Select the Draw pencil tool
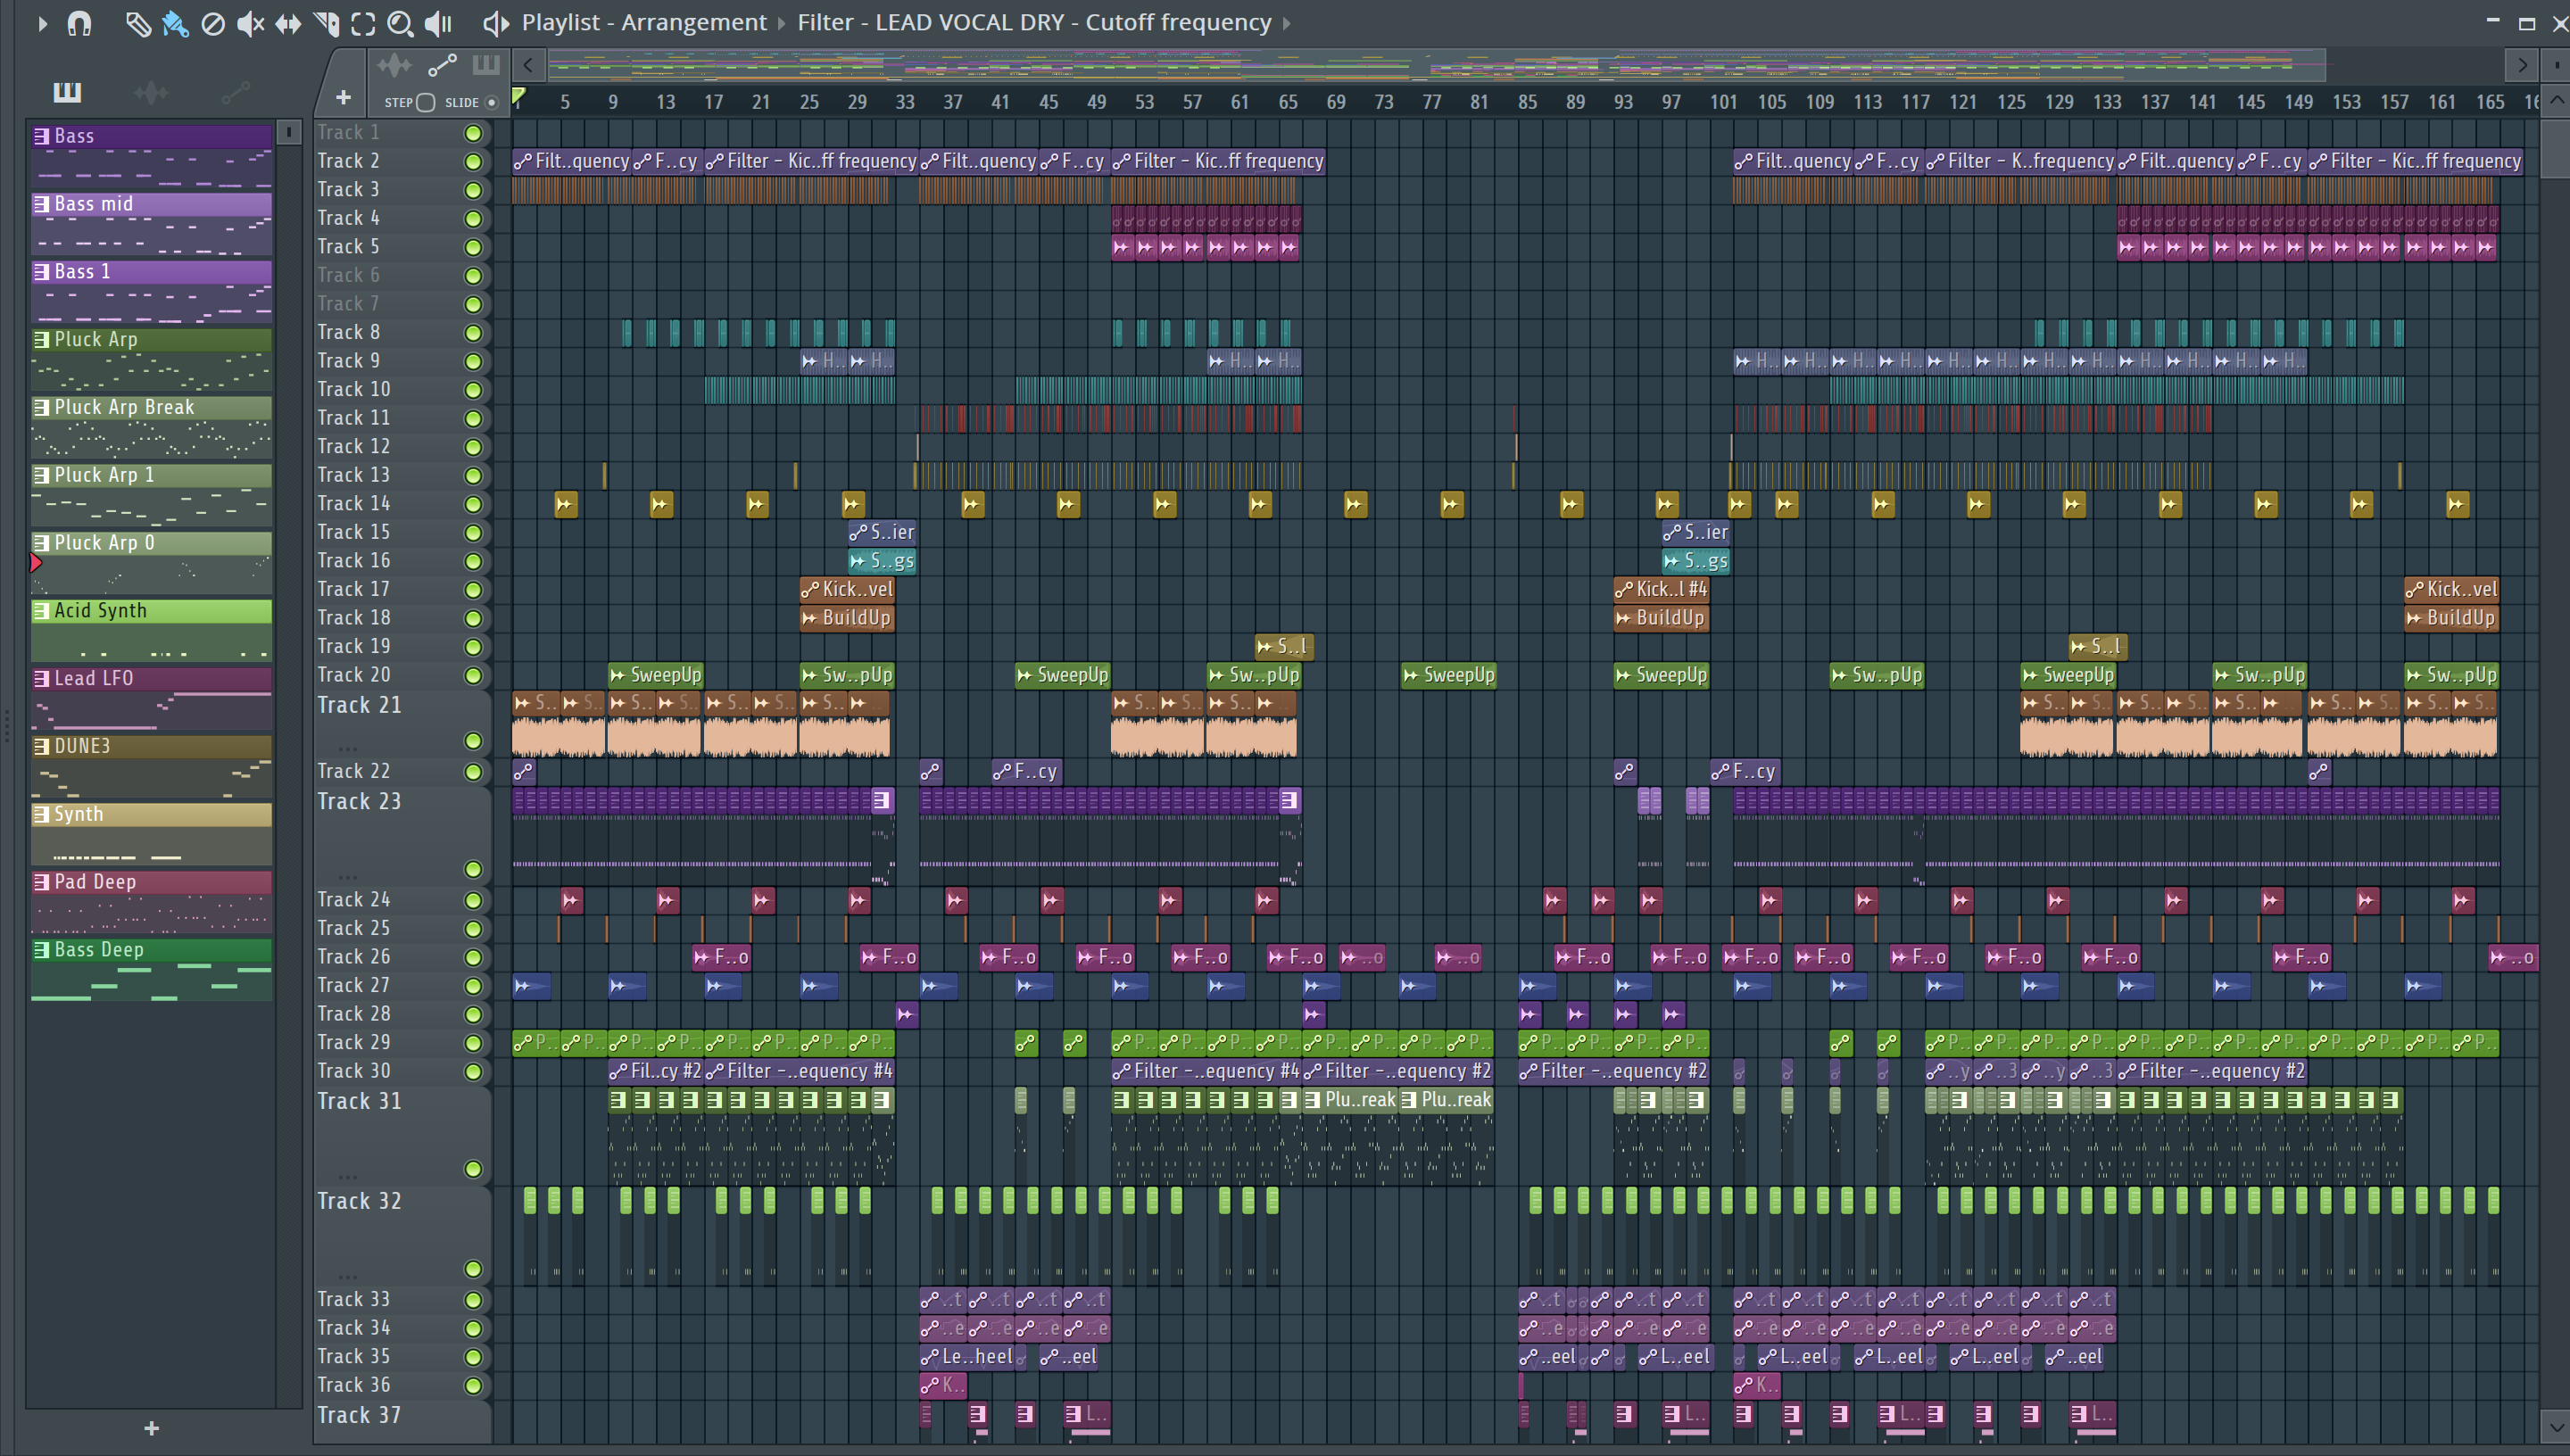 point(138,23)
